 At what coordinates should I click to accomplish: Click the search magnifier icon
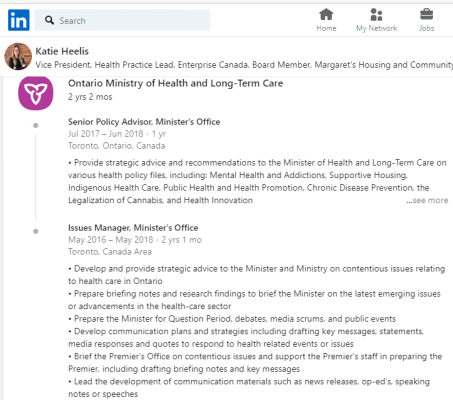[x=49, y=20]
